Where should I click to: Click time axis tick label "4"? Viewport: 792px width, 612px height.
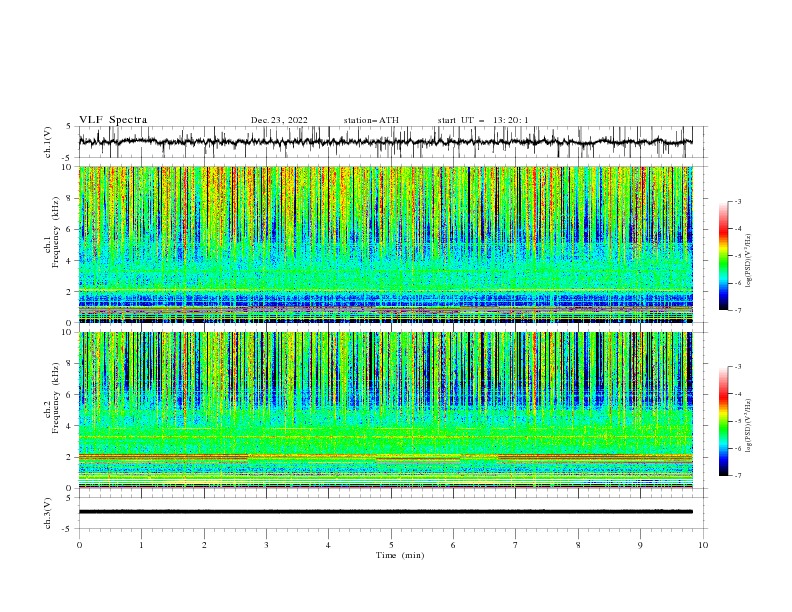tap(328, 545)
